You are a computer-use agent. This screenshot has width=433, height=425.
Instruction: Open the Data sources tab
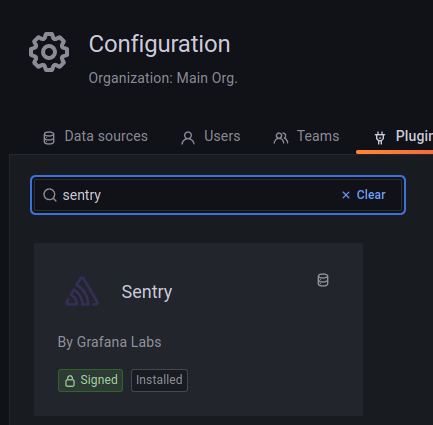[x=95, y=137]
